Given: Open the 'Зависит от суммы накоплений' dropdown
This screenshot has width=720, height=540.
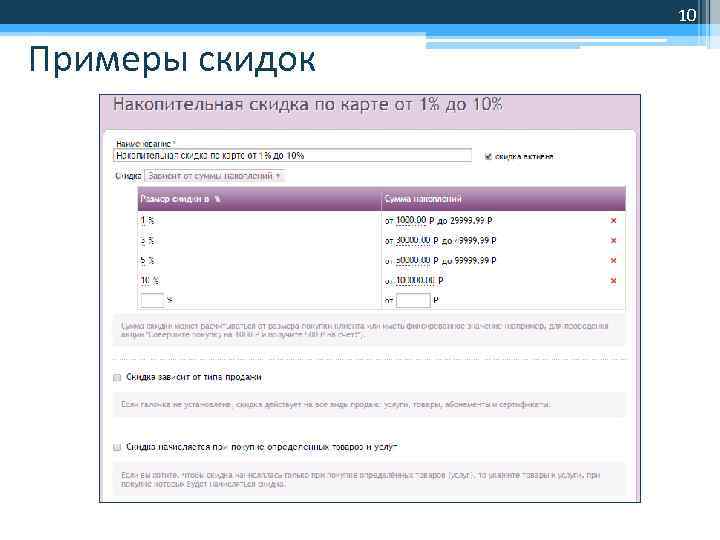Looking at the screenshot, I should click(214, 176).
